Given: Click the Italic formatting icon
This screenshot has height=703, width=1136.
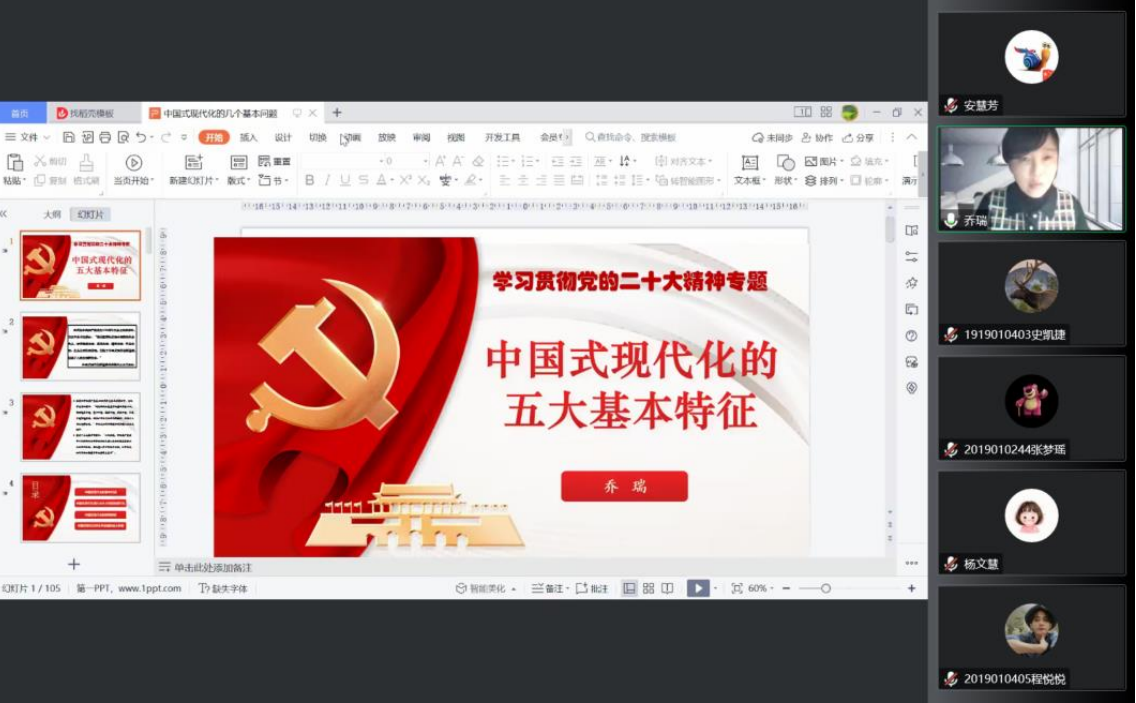Looking at the screenshot, I should point(327,181).
